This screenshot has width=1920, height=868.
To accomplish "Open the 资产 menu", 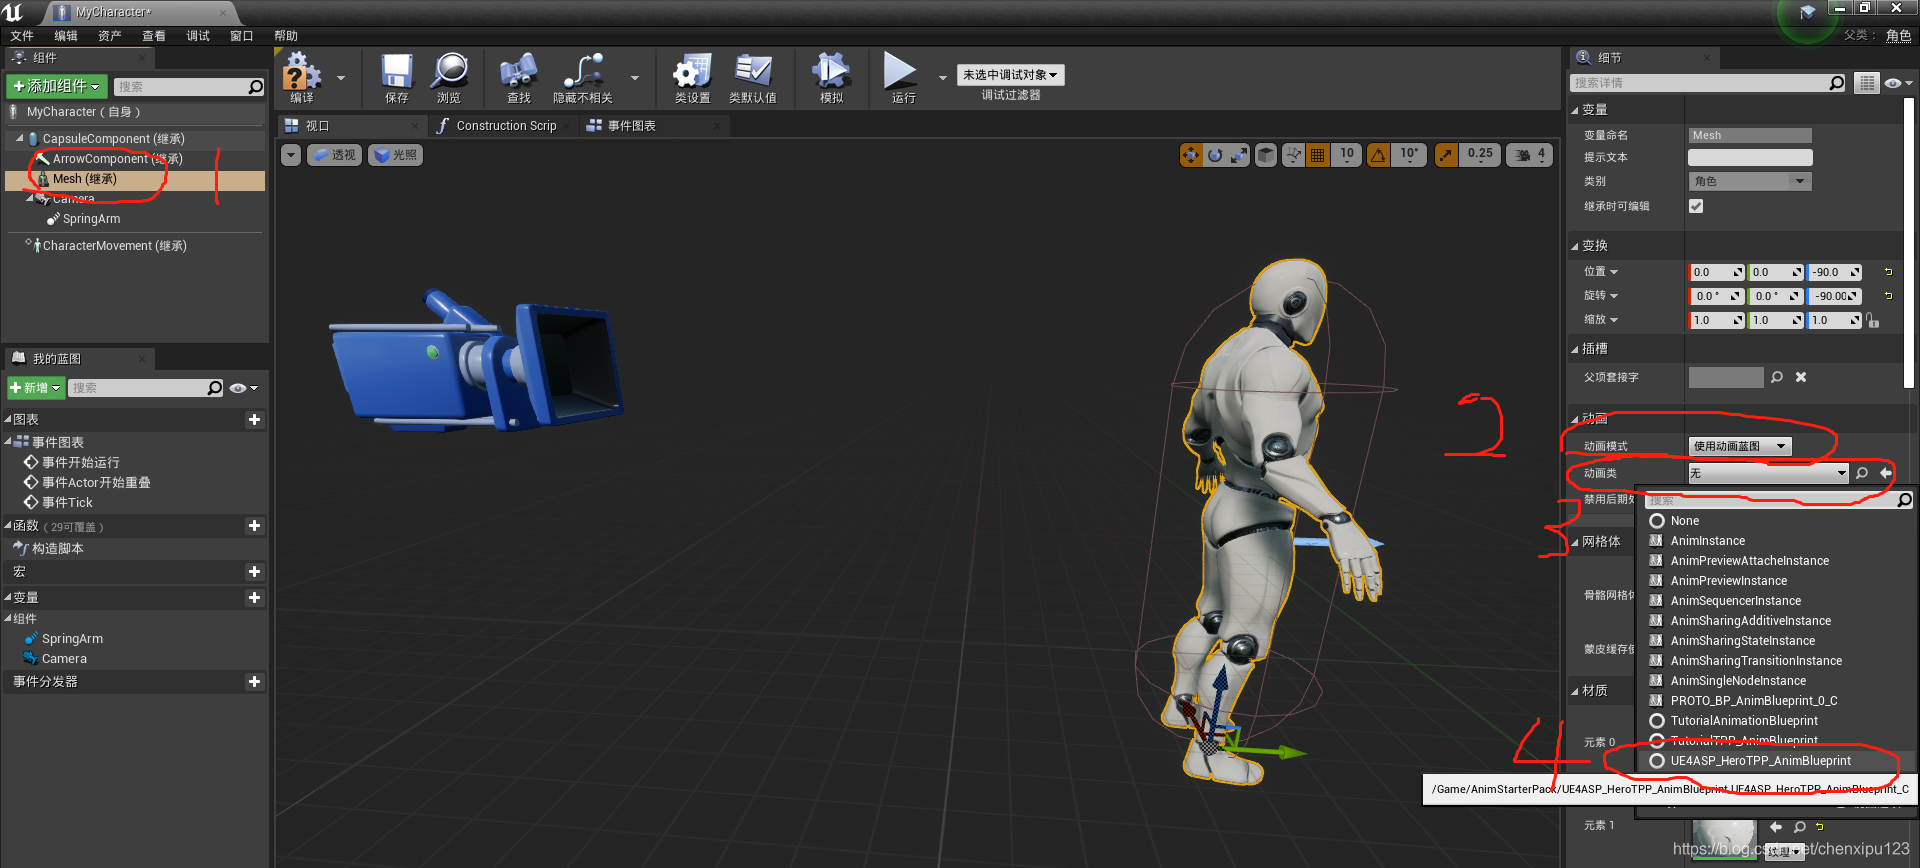I will click(x=110, y=36).
